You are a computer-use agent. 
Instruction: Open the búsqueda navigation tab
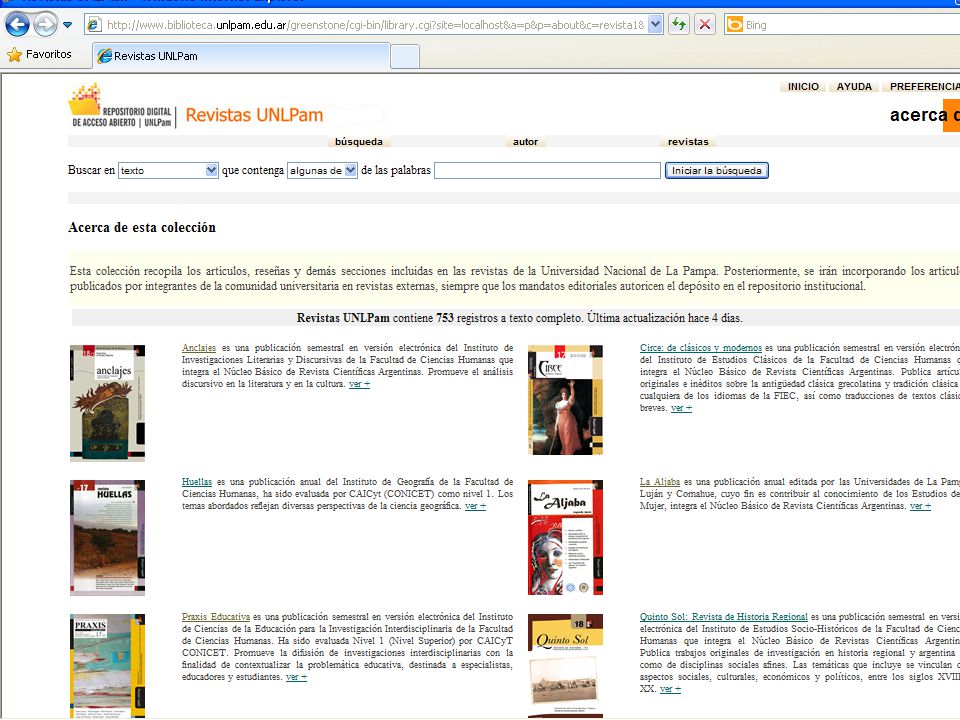[359, 141]
